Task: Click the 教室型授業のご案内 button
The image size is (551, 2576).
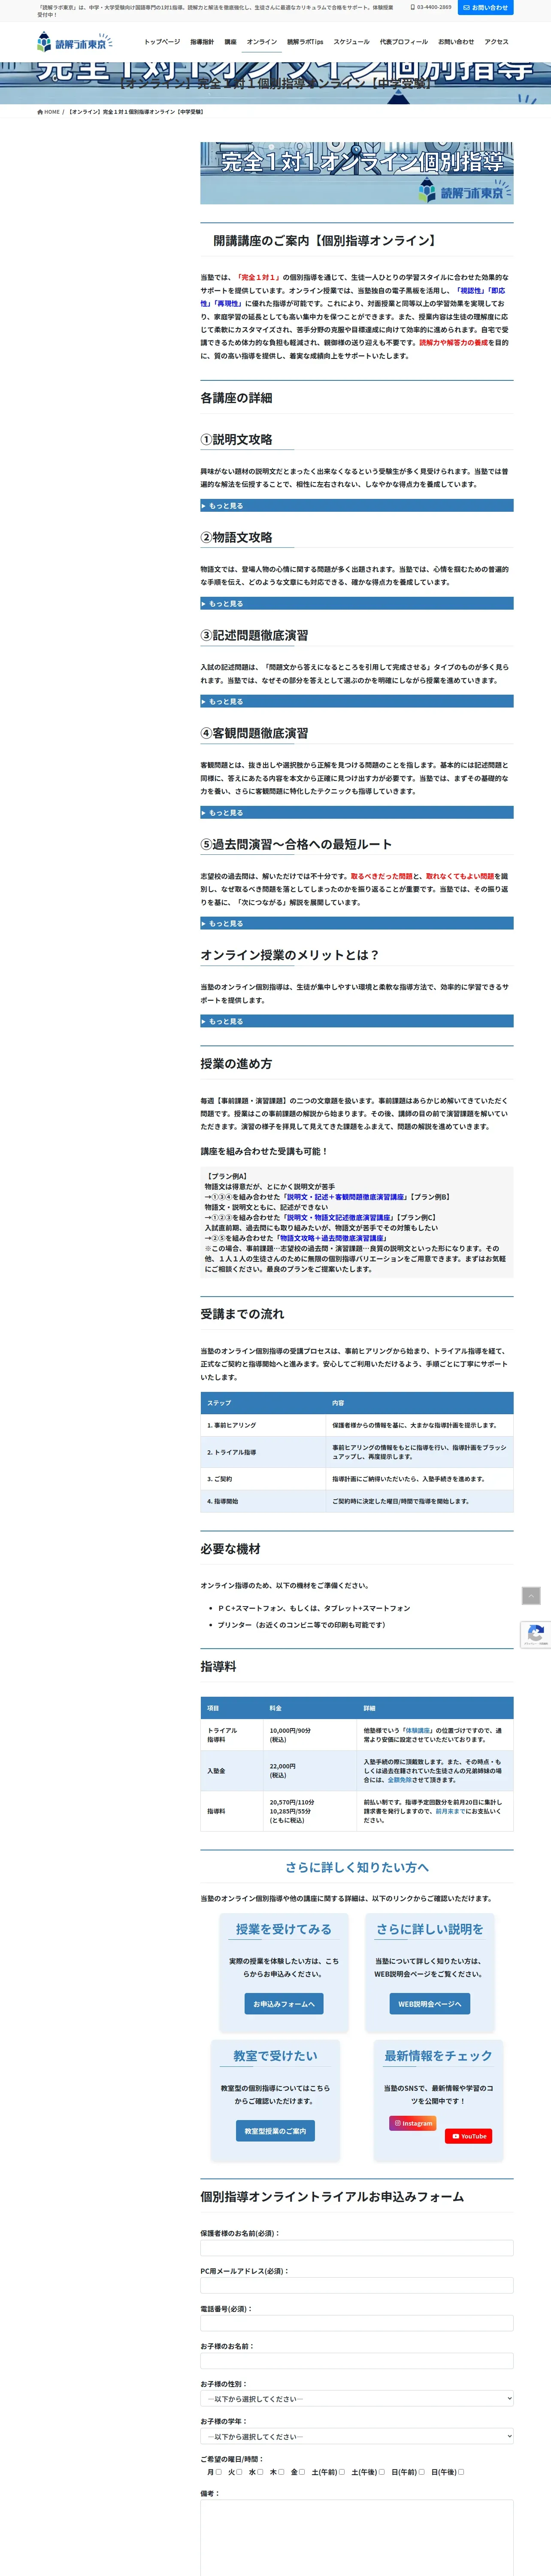Action: click(x=276, y=2131)
